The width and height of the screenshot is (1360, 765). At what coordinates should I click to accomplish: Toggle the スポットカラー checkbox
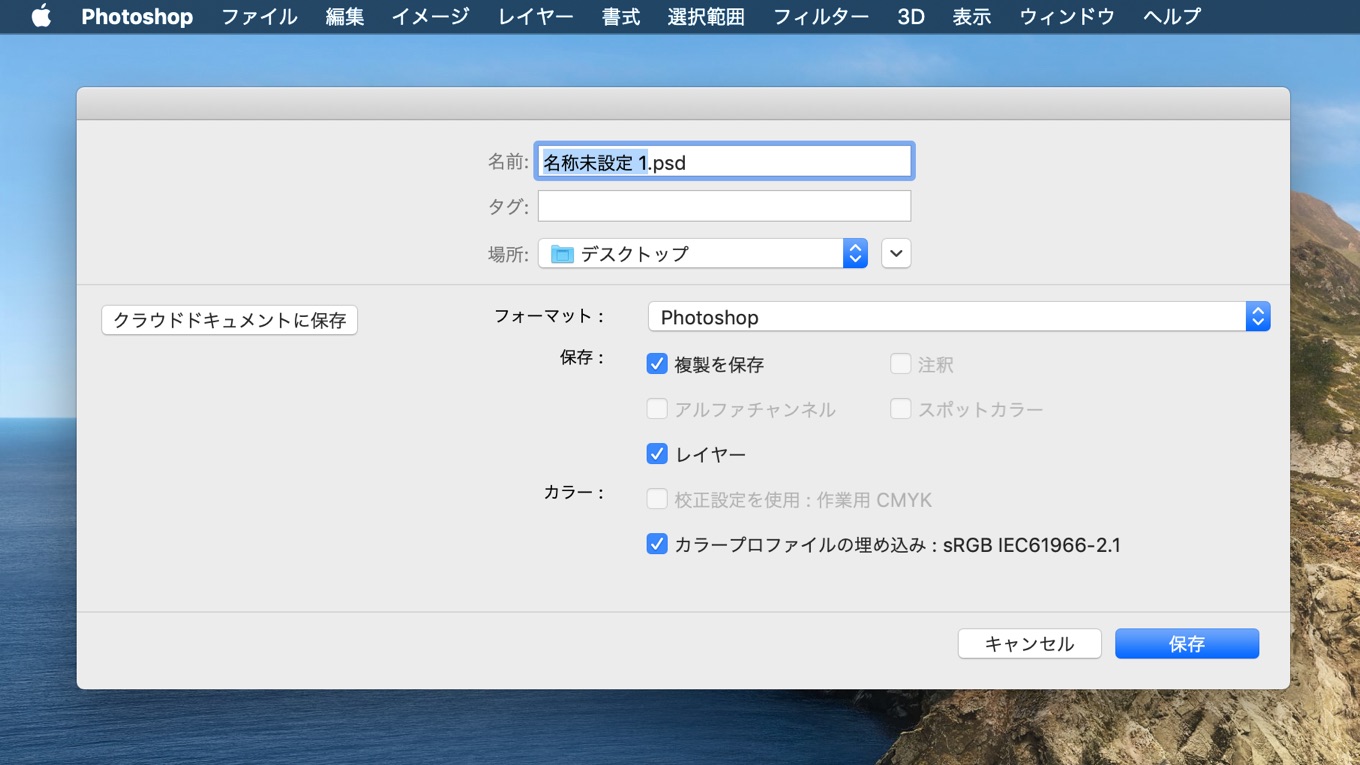point(901,409)
